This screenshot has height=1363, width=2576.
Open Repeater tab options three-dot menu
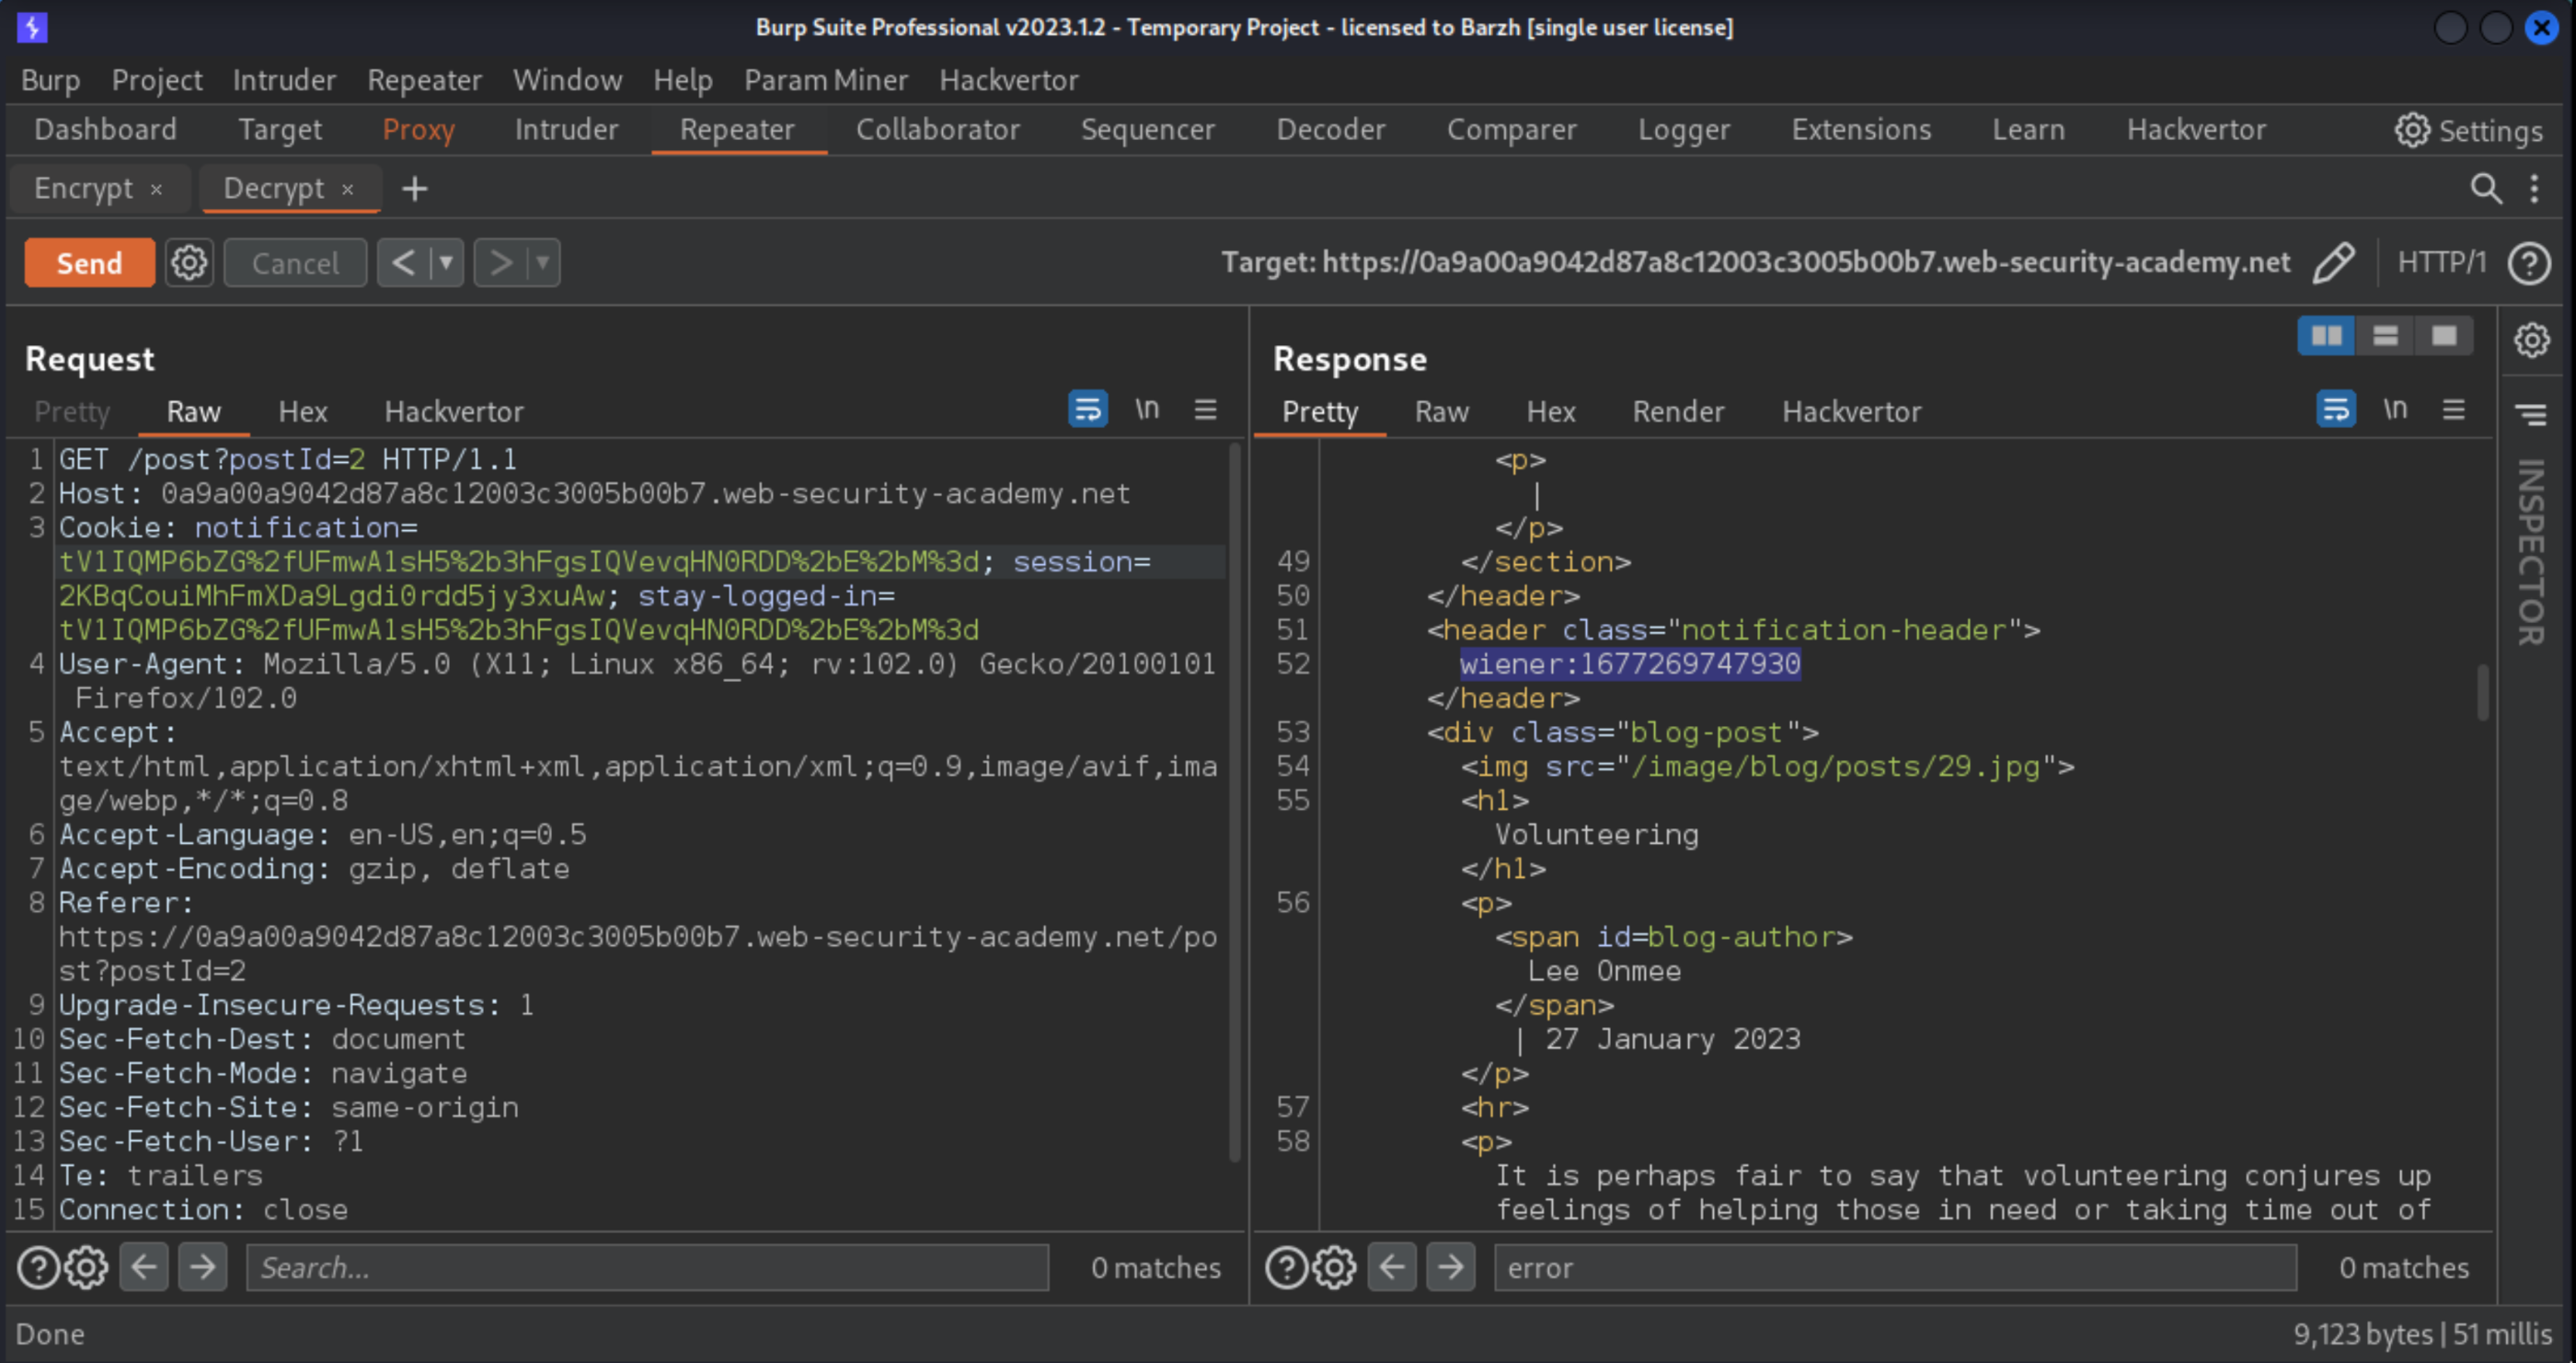(x=2534, y=188)
